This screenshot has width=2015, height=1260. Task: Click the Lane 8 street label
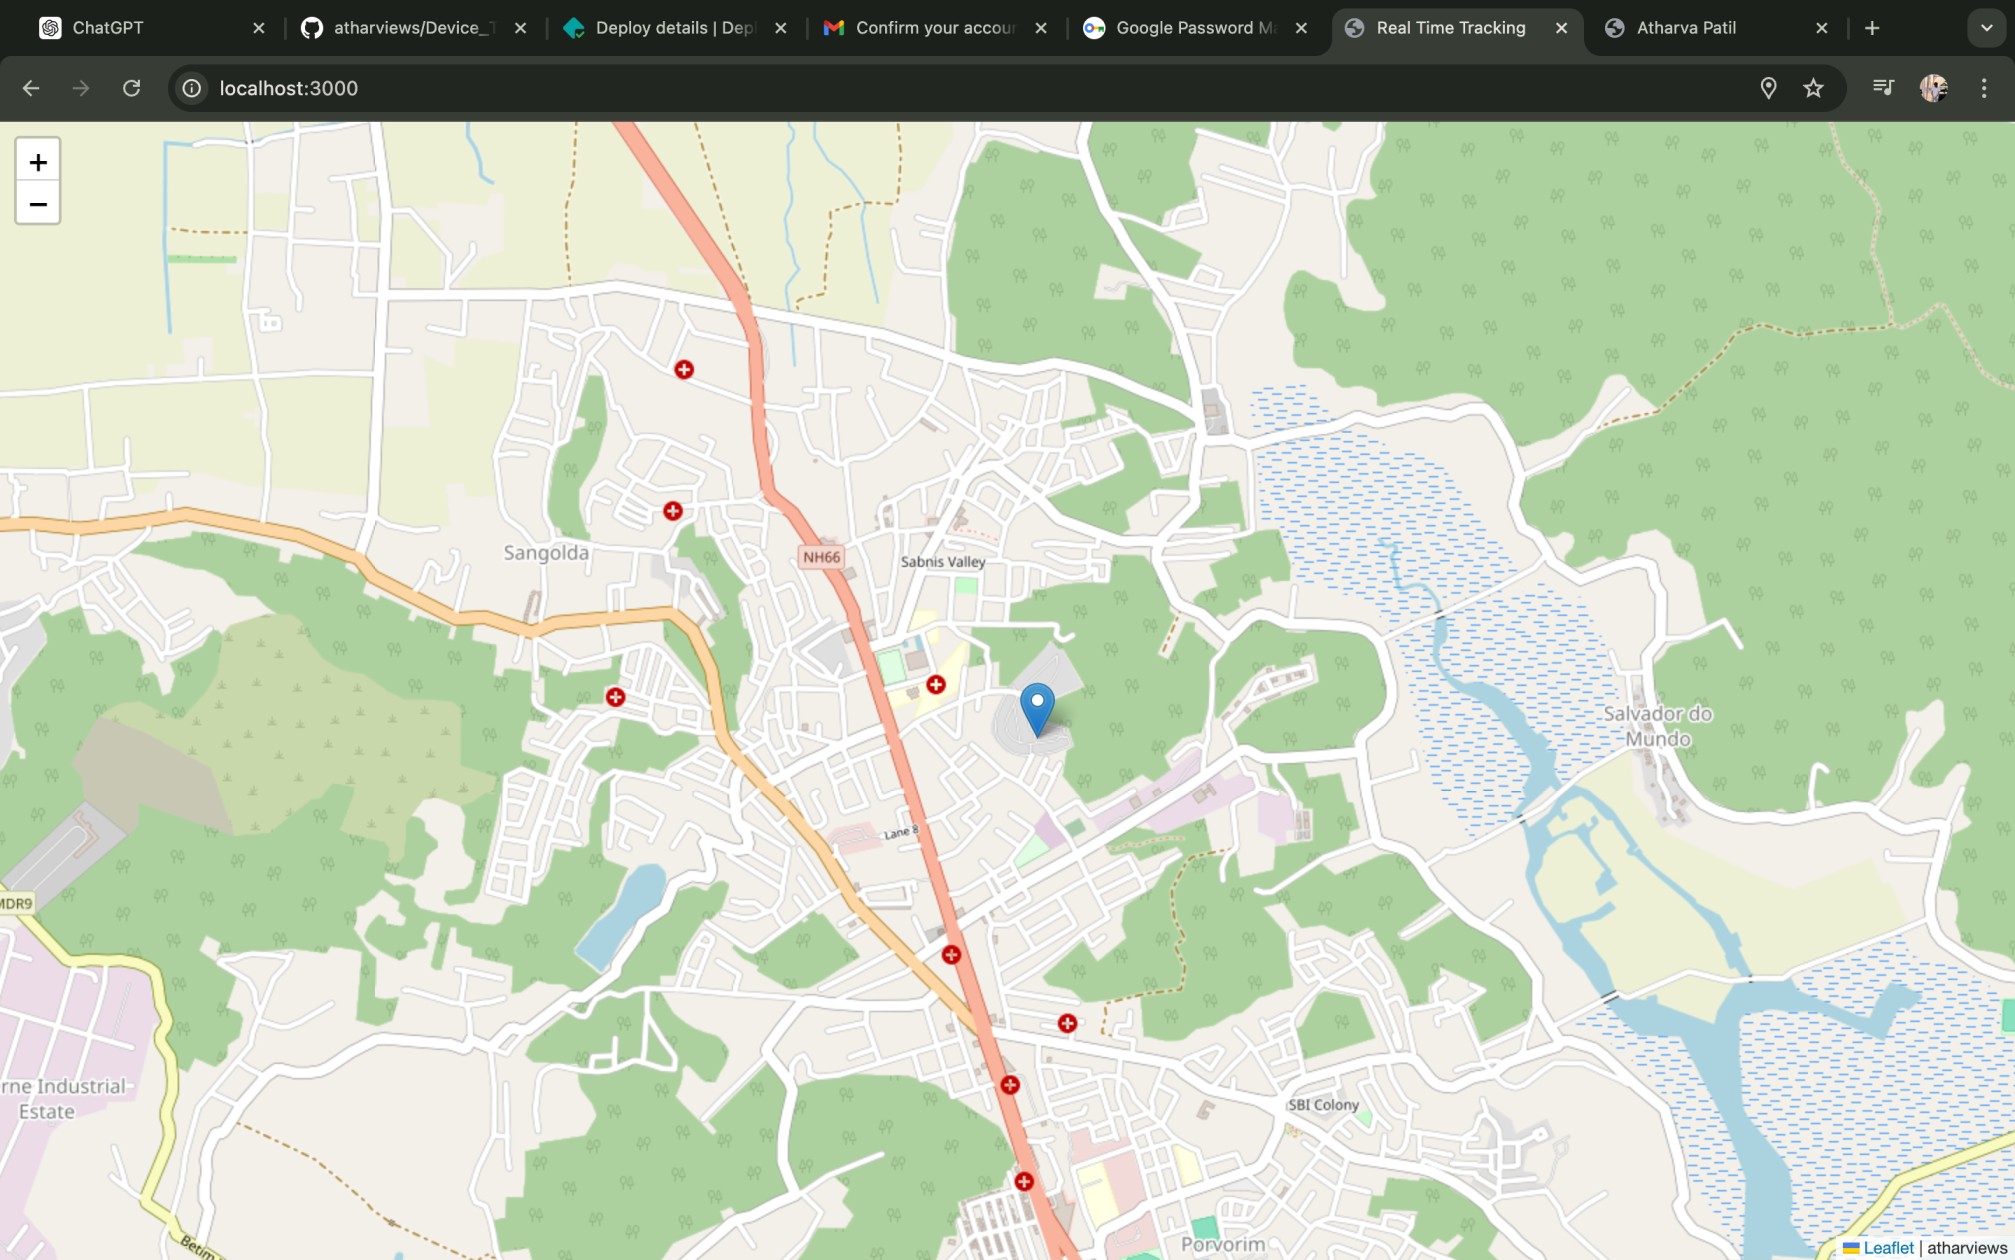coord(901,832)
